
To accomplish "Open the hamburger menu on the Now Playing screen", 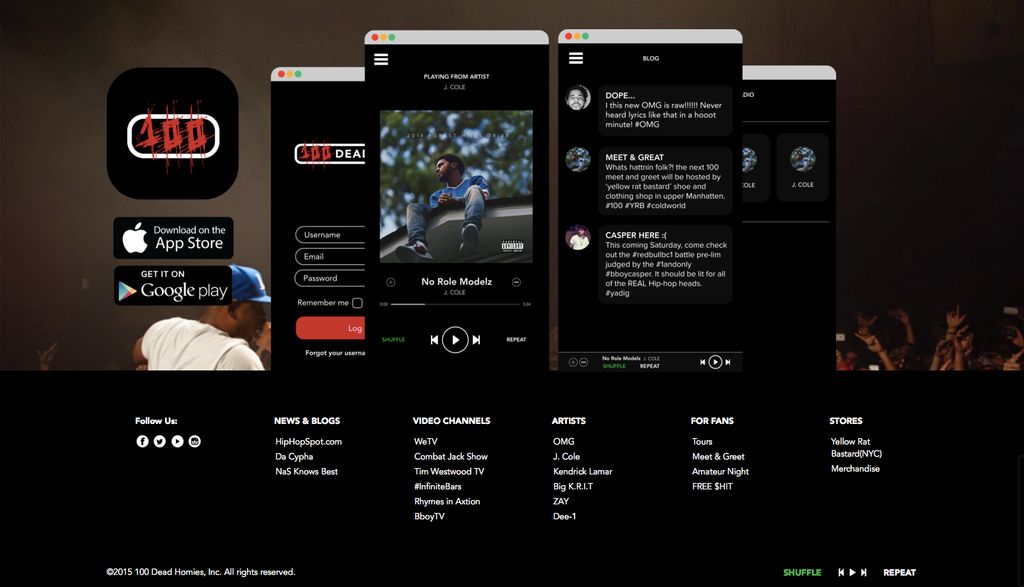I will [380, 58].
